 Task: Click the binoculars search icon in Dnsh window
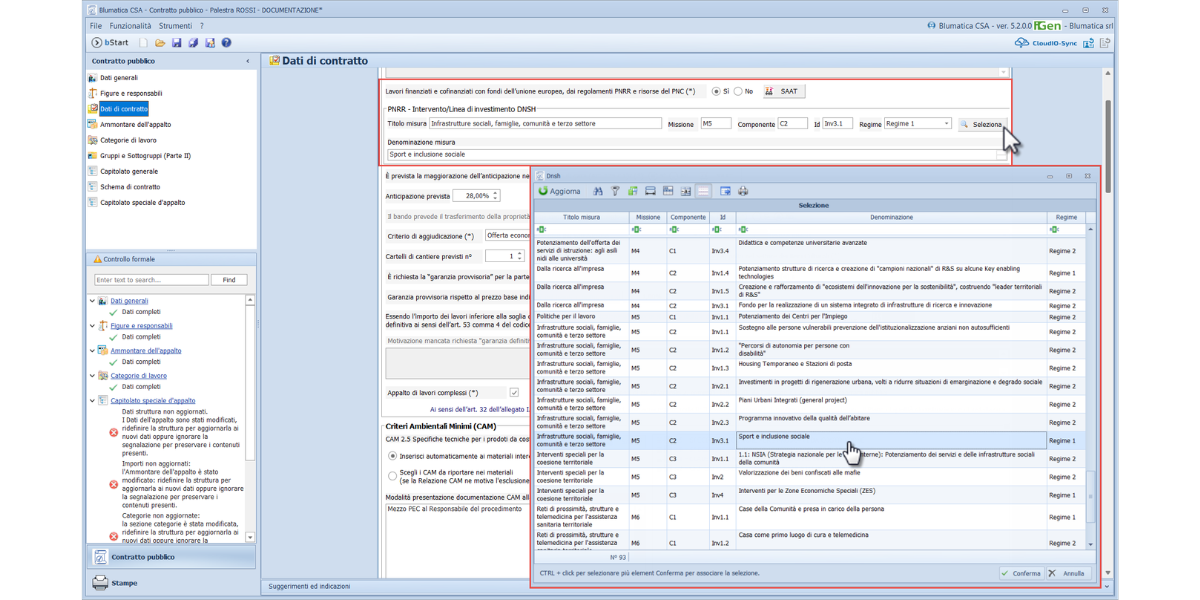click(x=598, y=191)
